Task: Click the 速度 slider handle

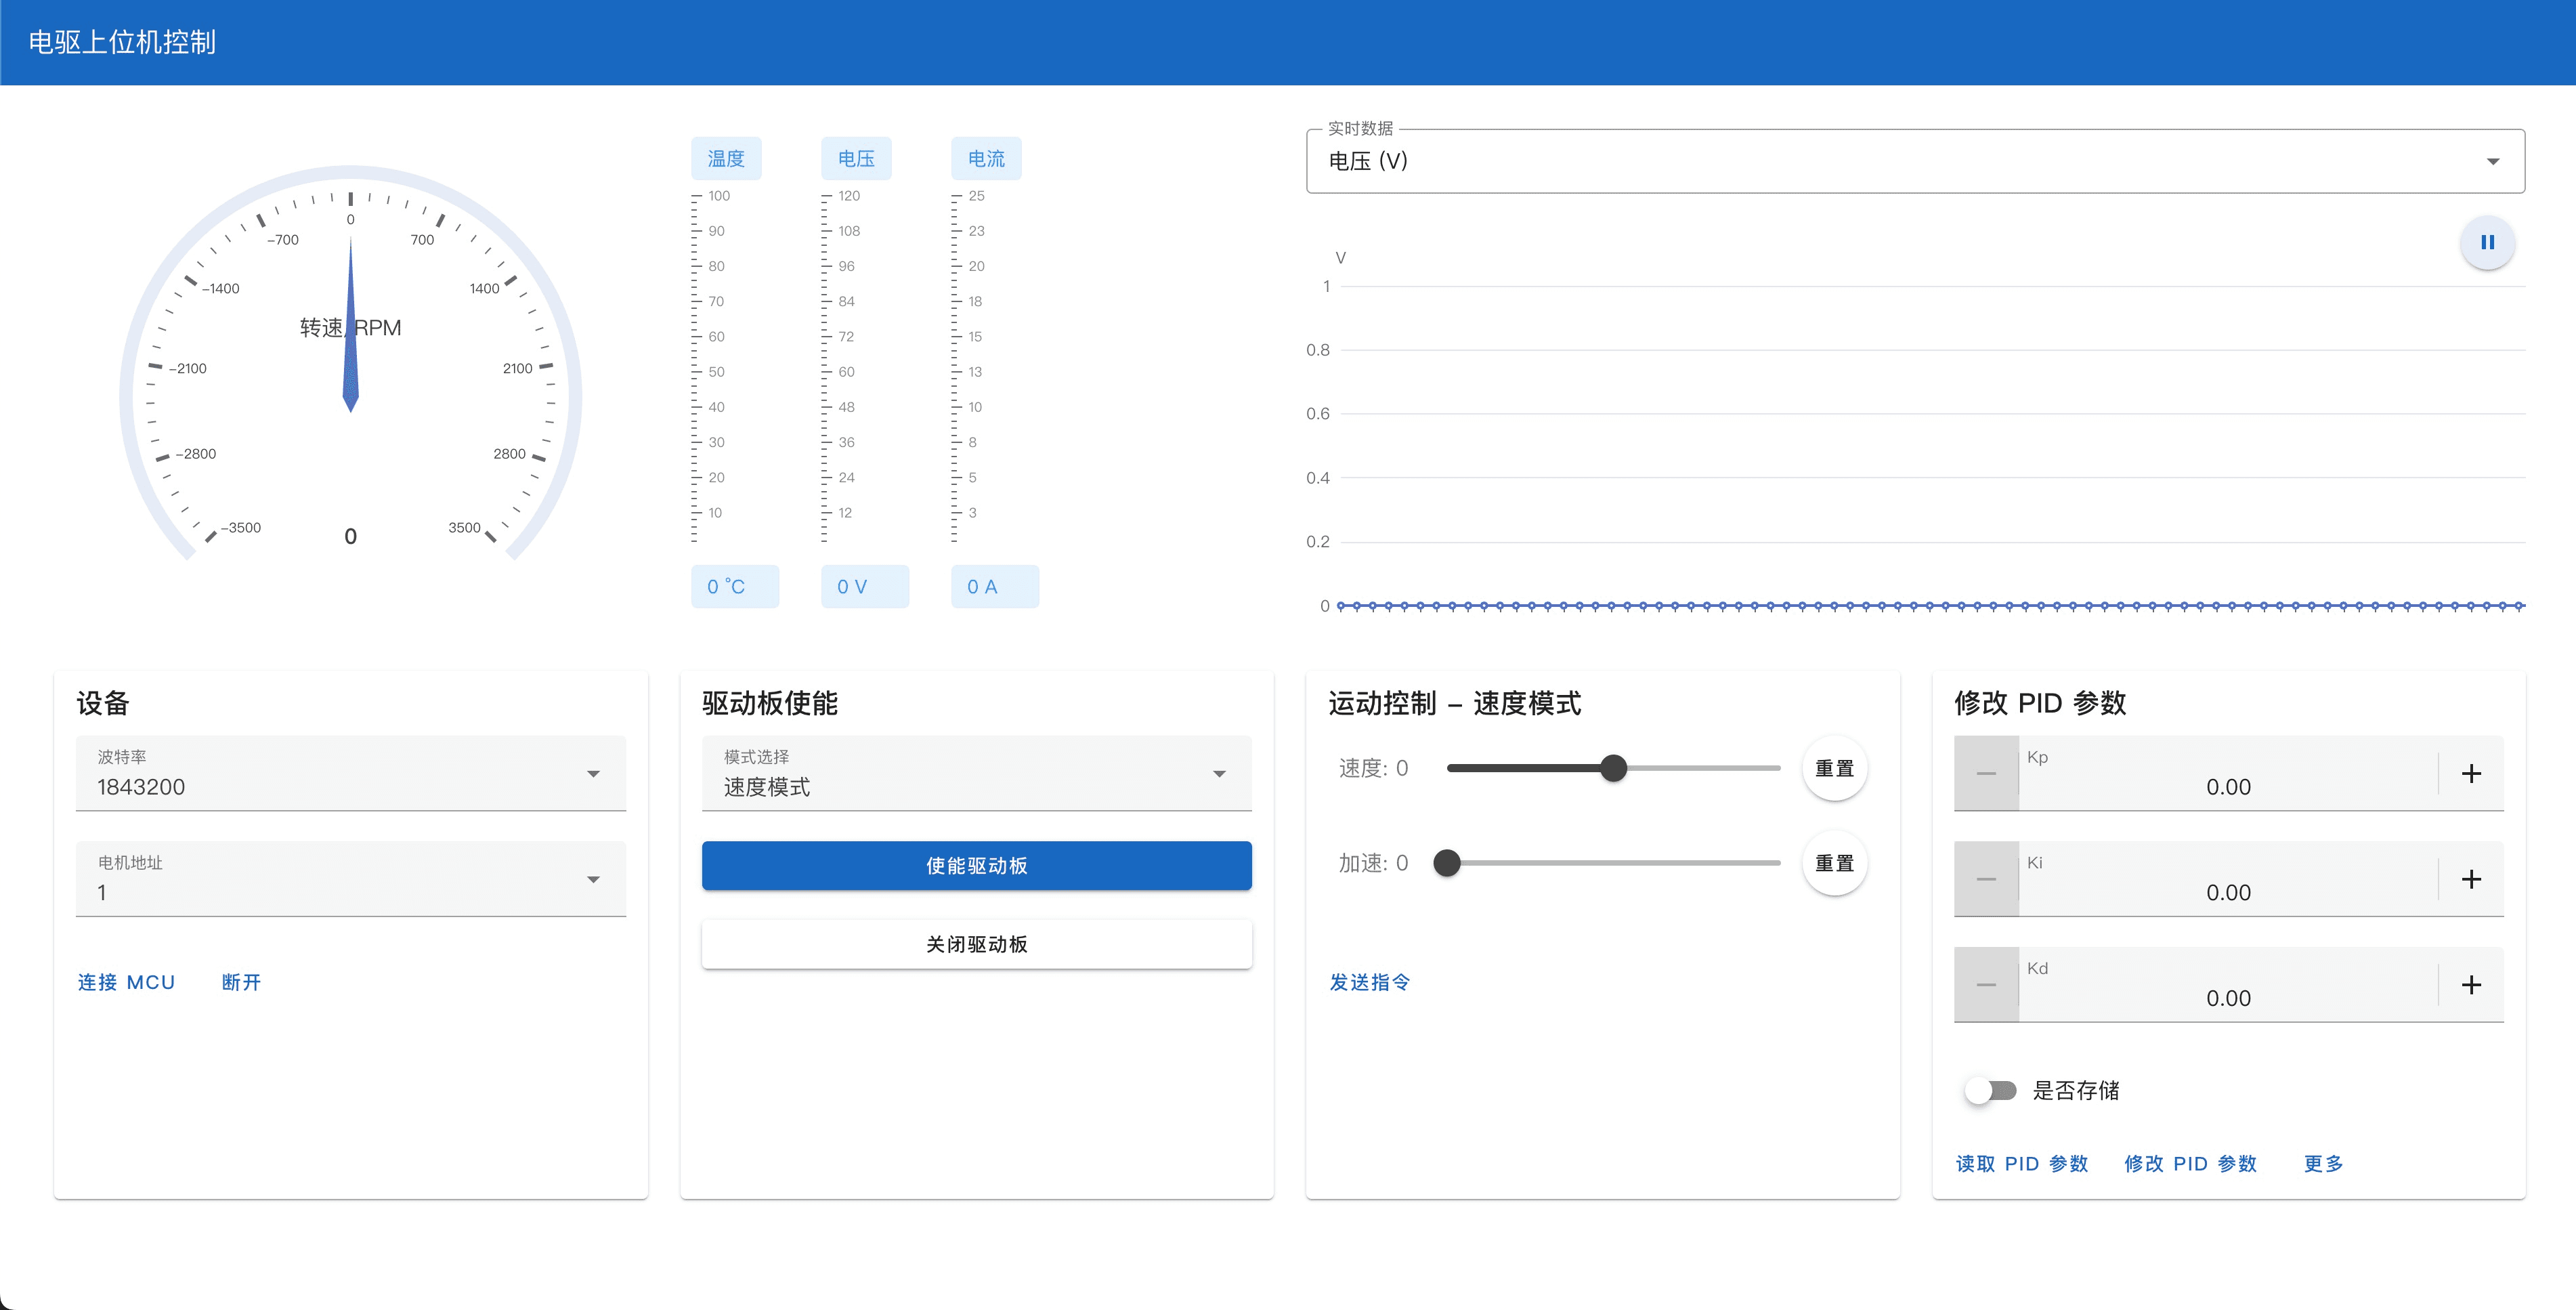Action: (1614, 768)
